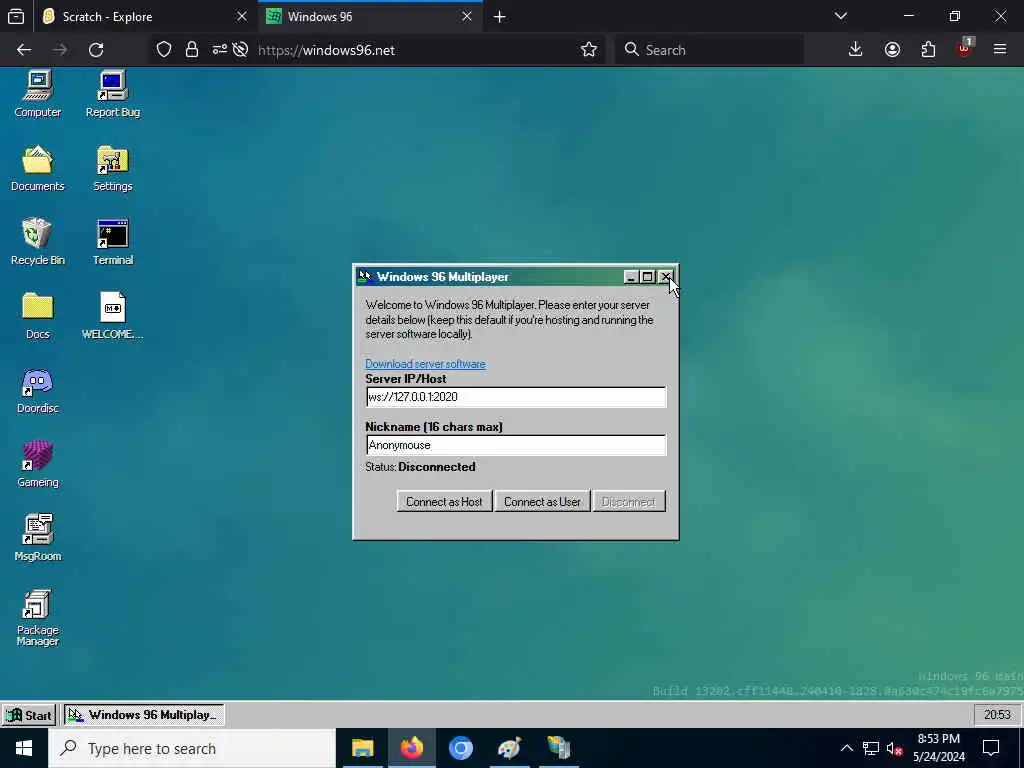Bookmark this page with the star
The image size is (1024, 768).
click(588, 50)
